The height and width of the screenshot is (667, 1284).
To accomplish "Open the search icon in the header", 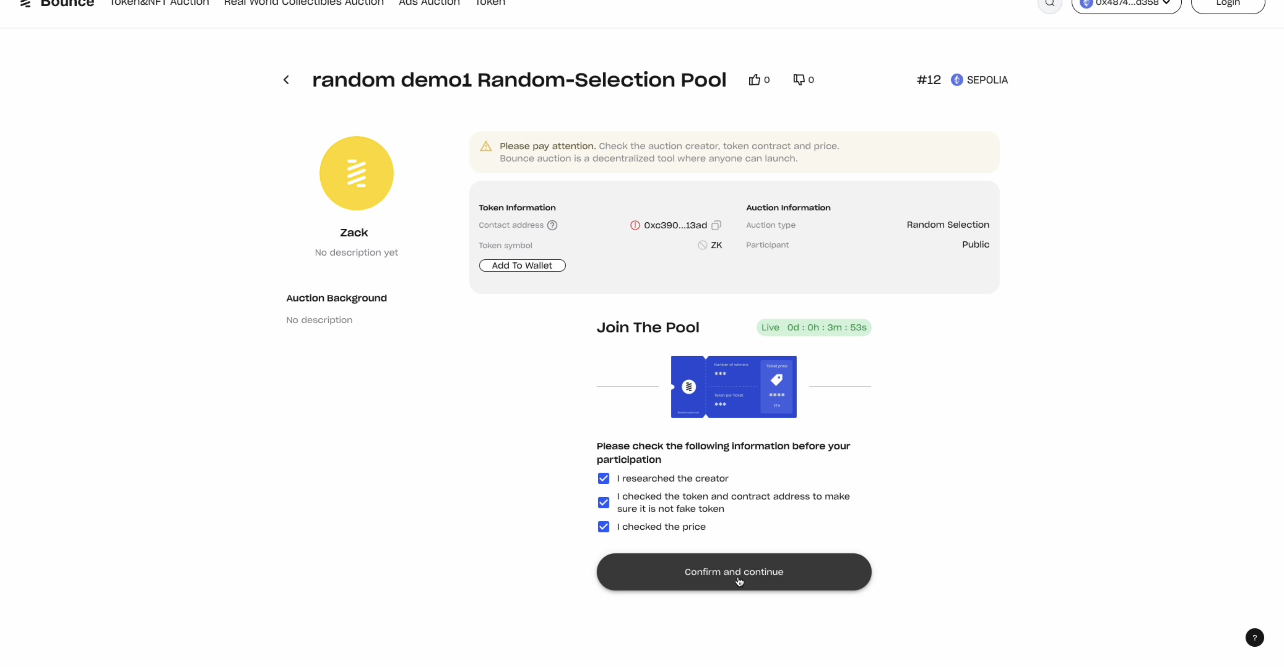I will point(1050,3).
